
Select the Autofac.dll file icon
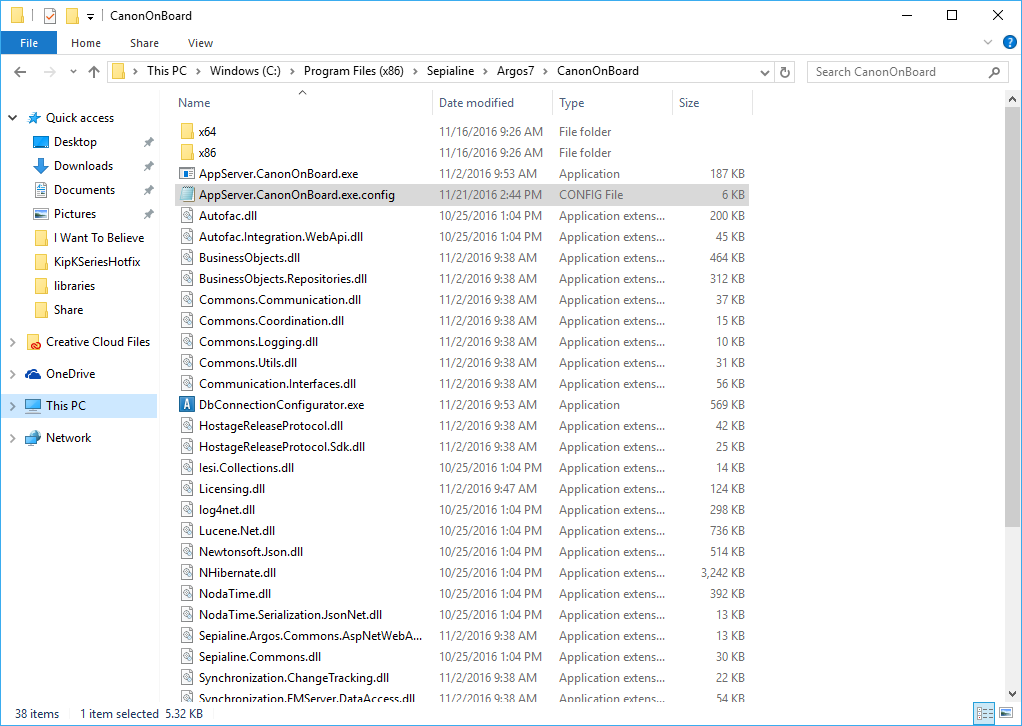tap(187, 216)
